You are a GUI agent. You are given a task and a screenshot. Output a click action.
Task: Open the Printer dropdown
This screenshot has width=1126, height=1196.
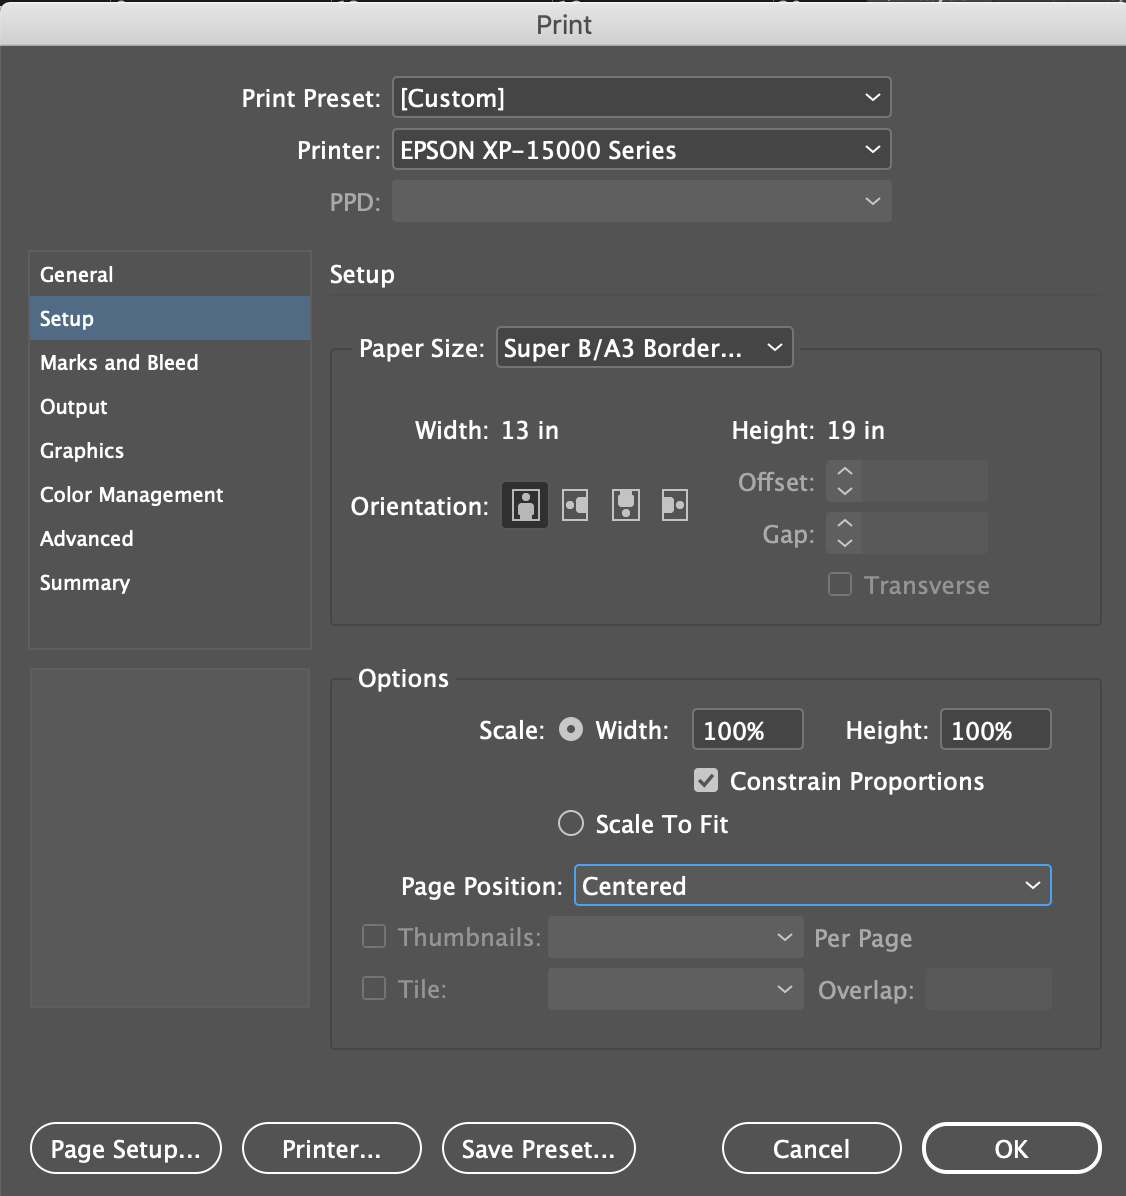point(641,149)
